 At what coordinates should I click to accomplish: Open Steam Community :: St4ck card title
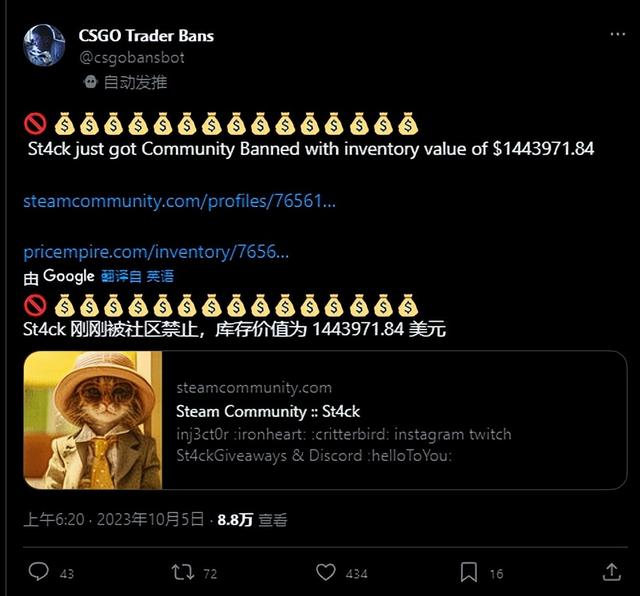click(268, 411)
